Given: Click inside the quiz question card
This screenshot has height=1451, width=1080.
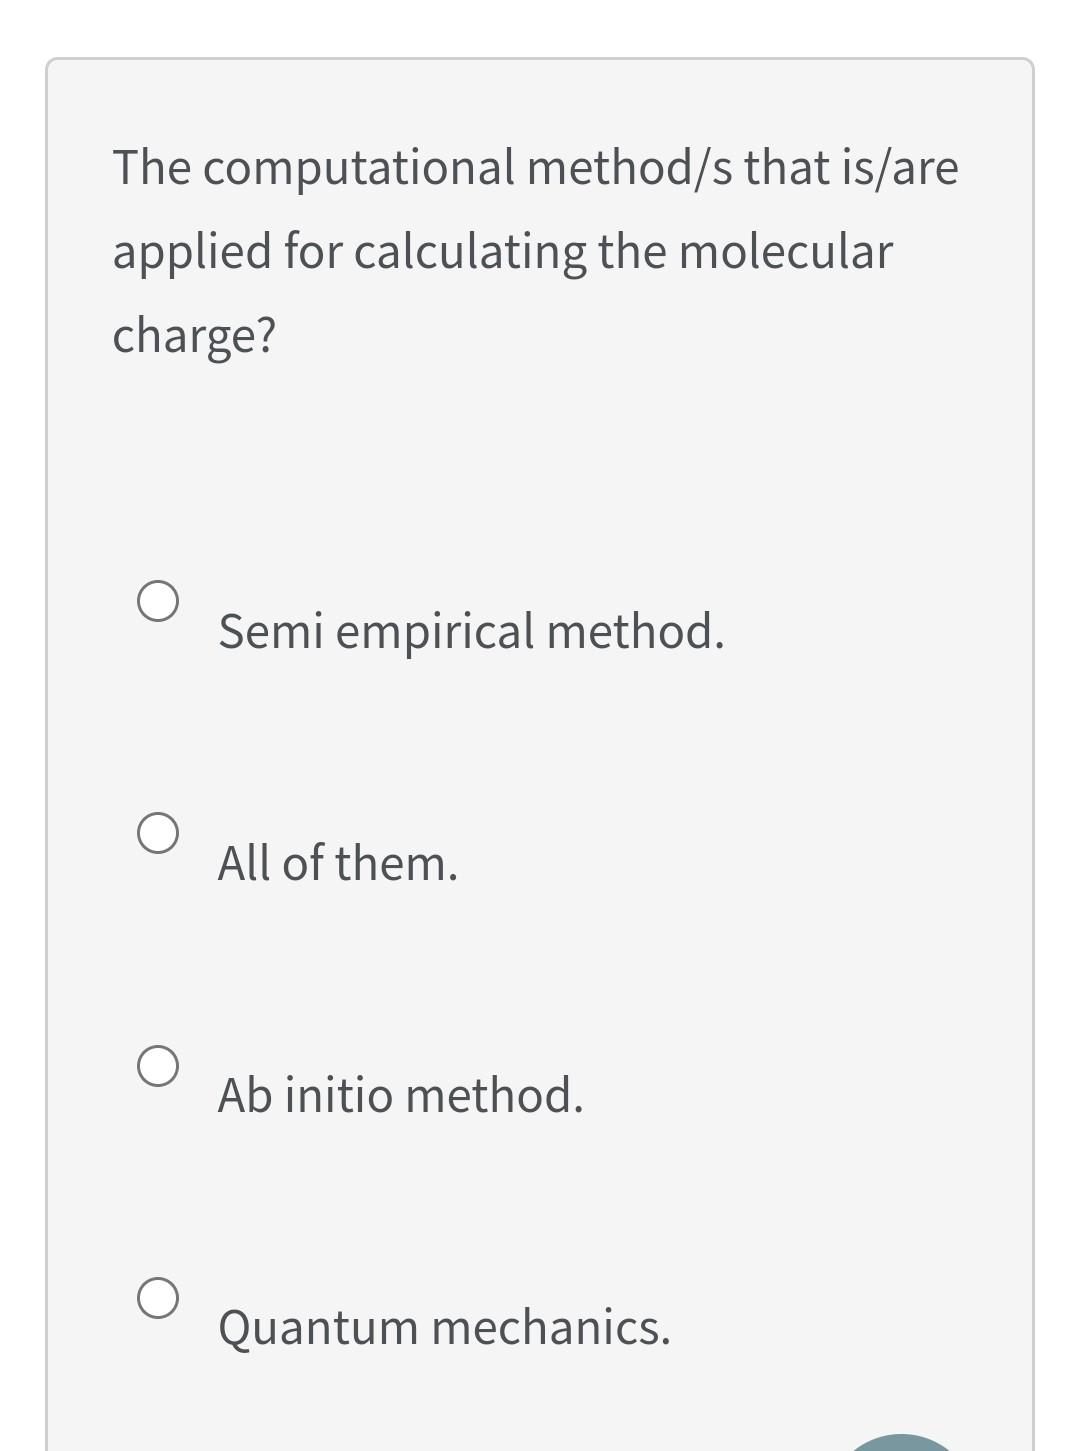Looking at the screenshot, I should [540, 700].
